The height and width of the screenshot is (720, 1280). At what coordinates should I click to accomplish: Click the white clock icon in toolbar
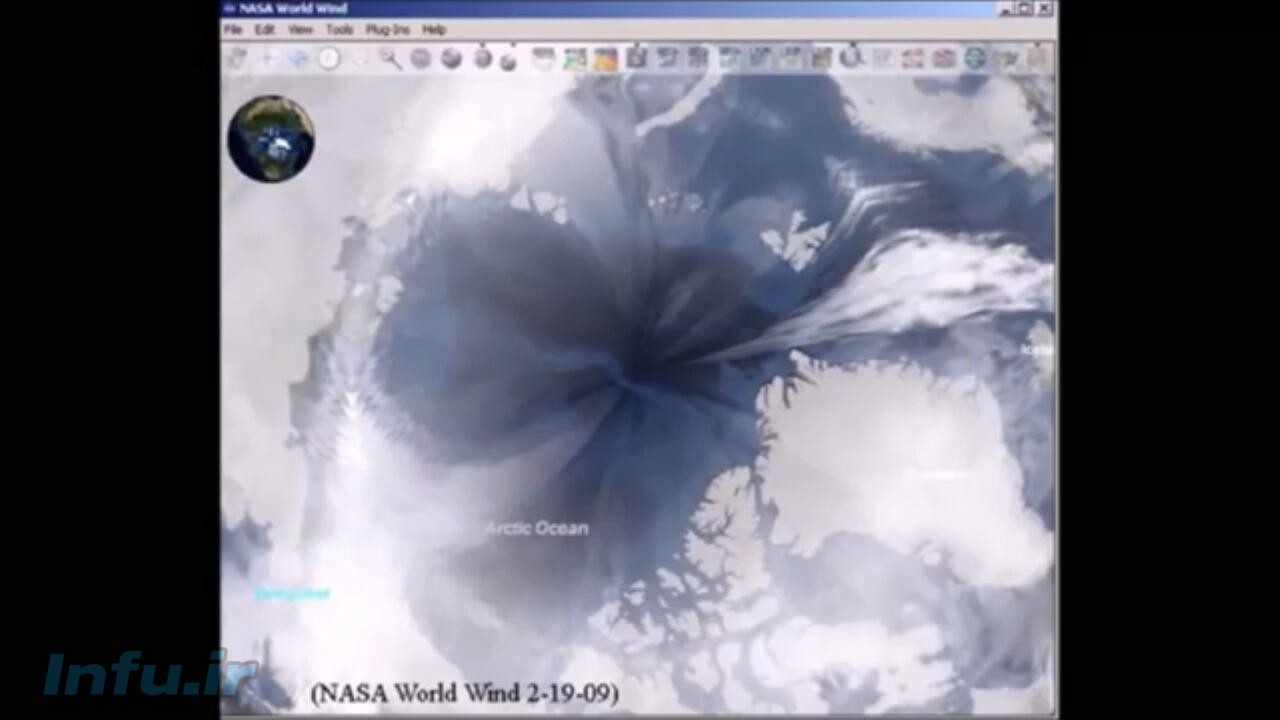329,59
